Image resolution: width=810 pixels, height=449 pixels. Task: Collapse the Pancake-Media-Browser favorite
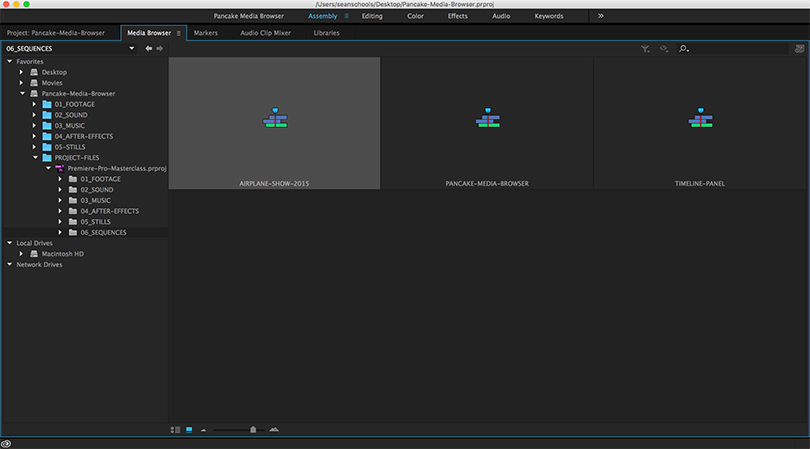click(x=22, y=94)
